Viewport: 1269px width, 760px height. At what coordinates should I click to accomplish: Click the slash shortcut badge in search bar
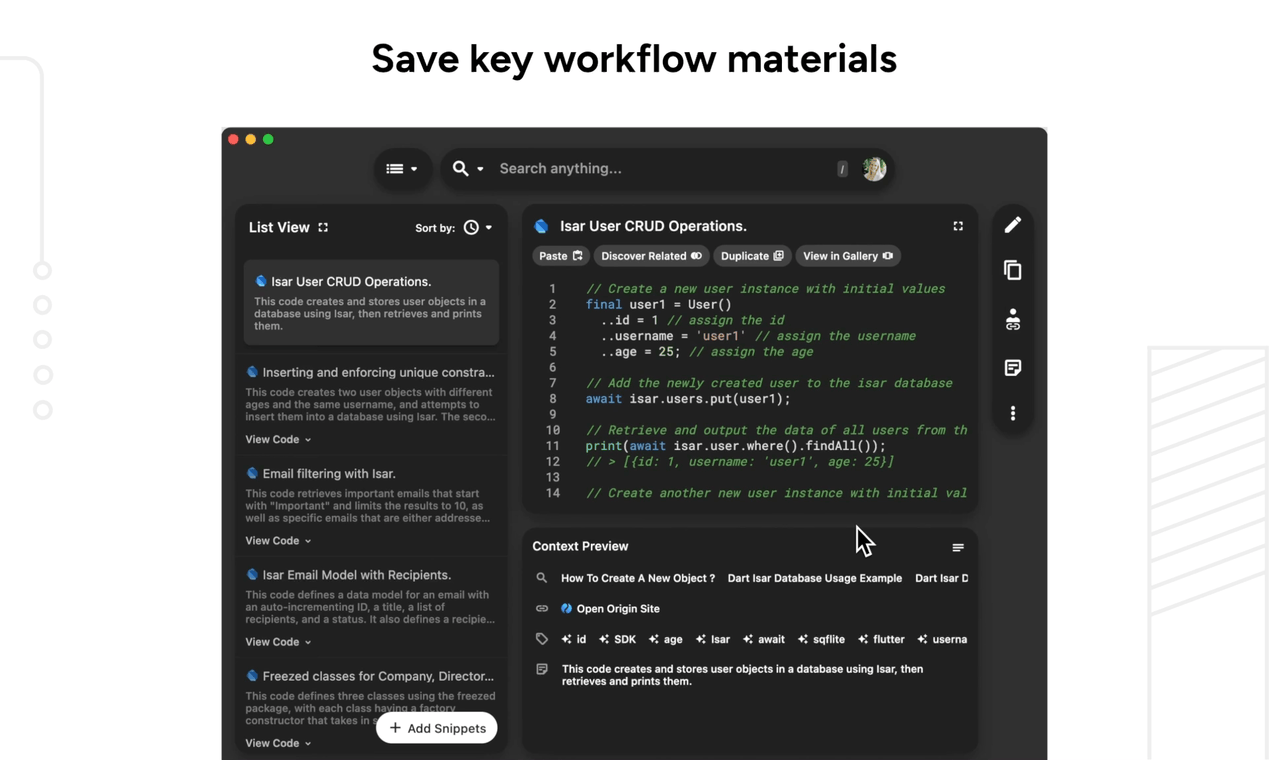pyautogui.click(x=842, y=169)
